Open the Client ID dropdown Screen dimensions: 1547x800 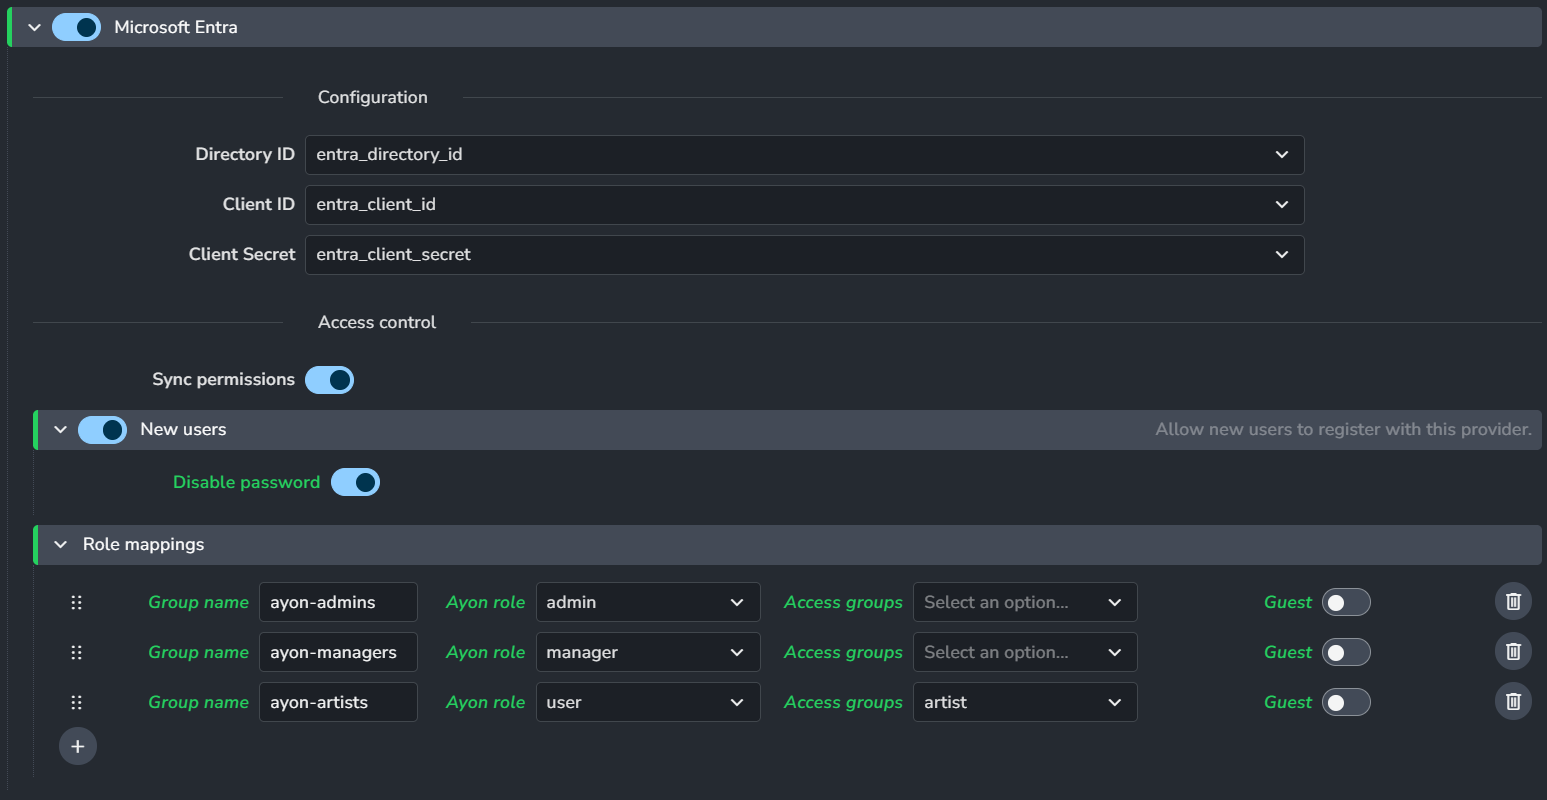(x=805, y=205)
